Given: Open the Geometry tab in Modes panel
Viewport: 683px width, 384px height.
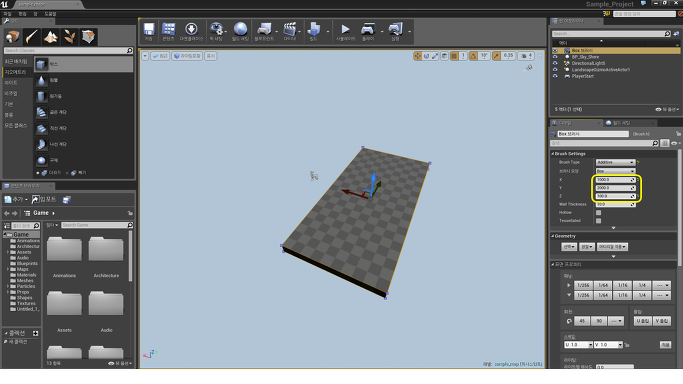Looking at the screenshot, I should point(16,72).
